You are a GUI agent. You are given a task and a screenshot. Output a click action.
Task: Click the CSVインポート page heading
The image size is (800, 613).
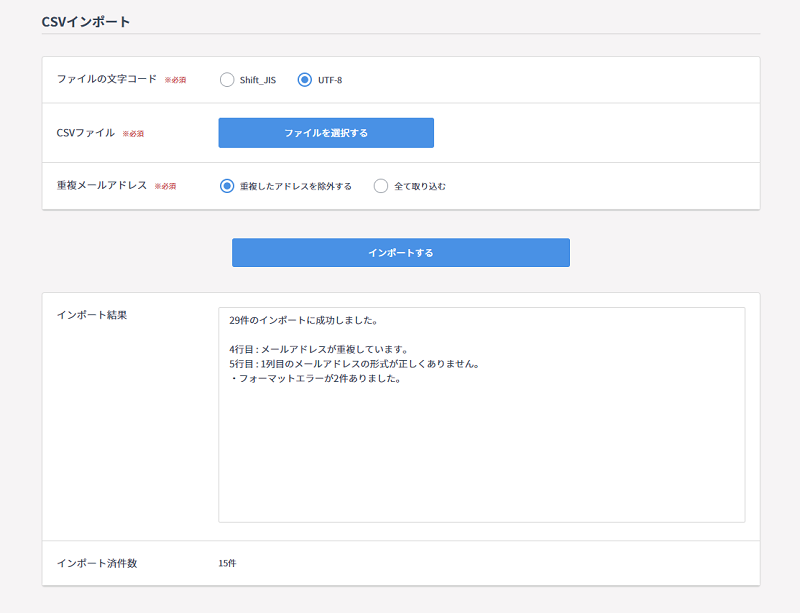click(x=86, y=22)
